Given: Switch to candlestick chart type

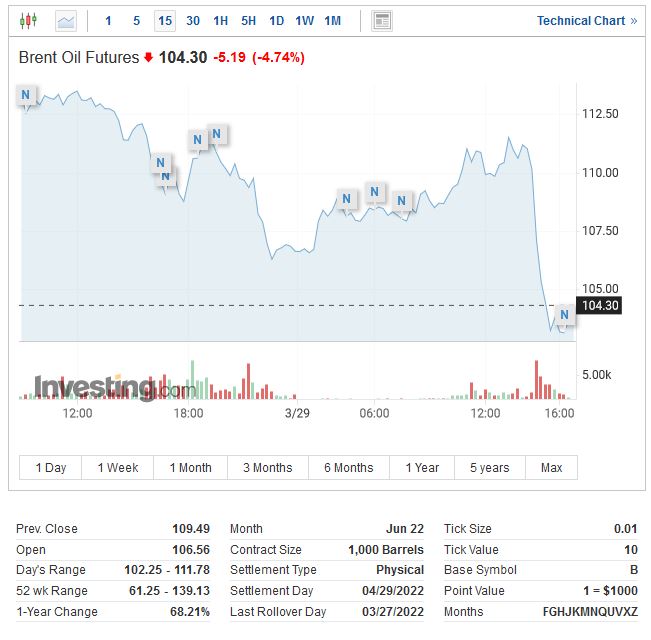Looking at the screenshot, I should [x=28, y=21].
